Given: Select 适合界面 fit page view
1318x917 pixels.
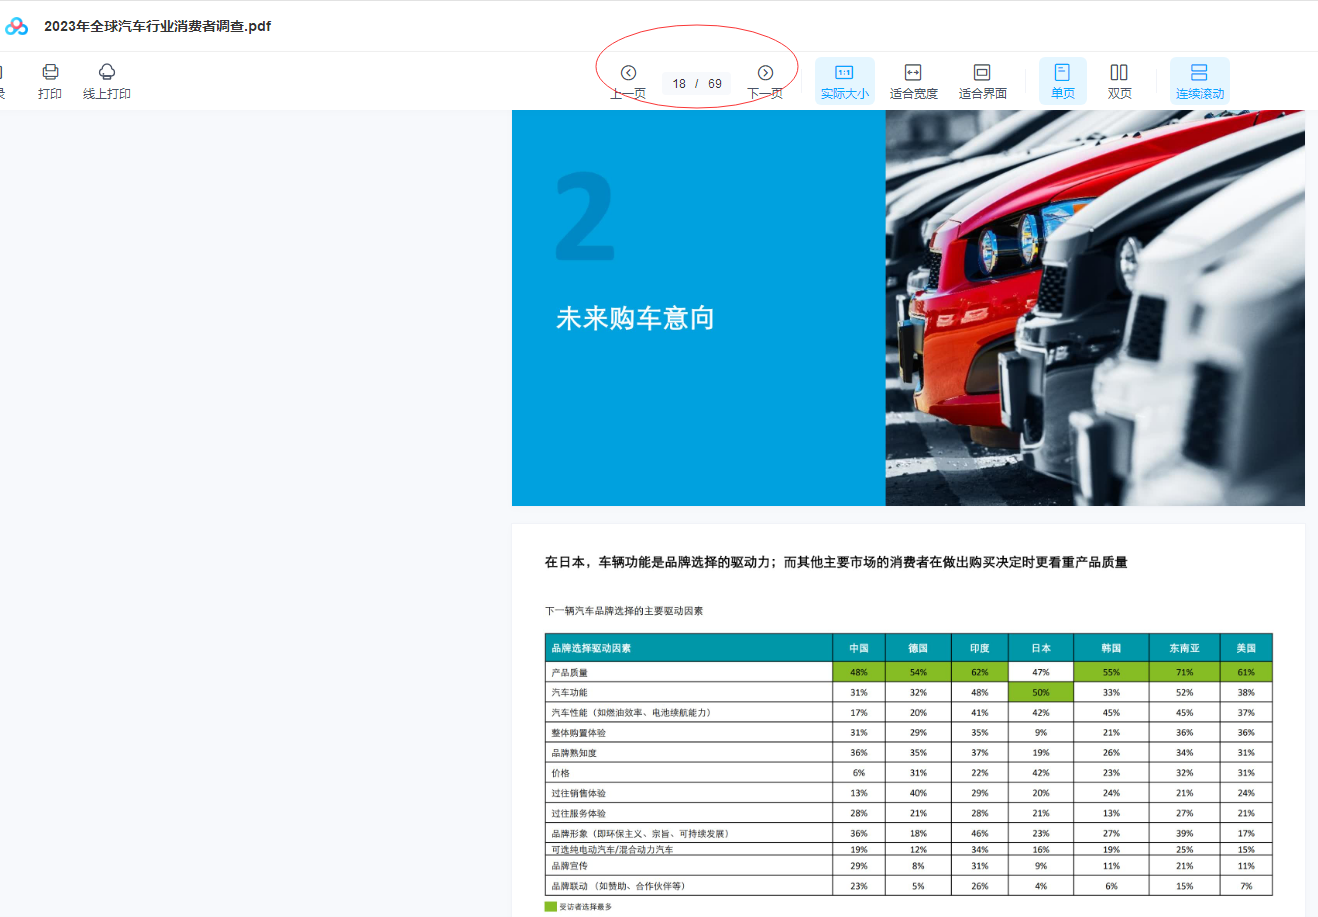Looking at the screenshot, I should 982,81.
